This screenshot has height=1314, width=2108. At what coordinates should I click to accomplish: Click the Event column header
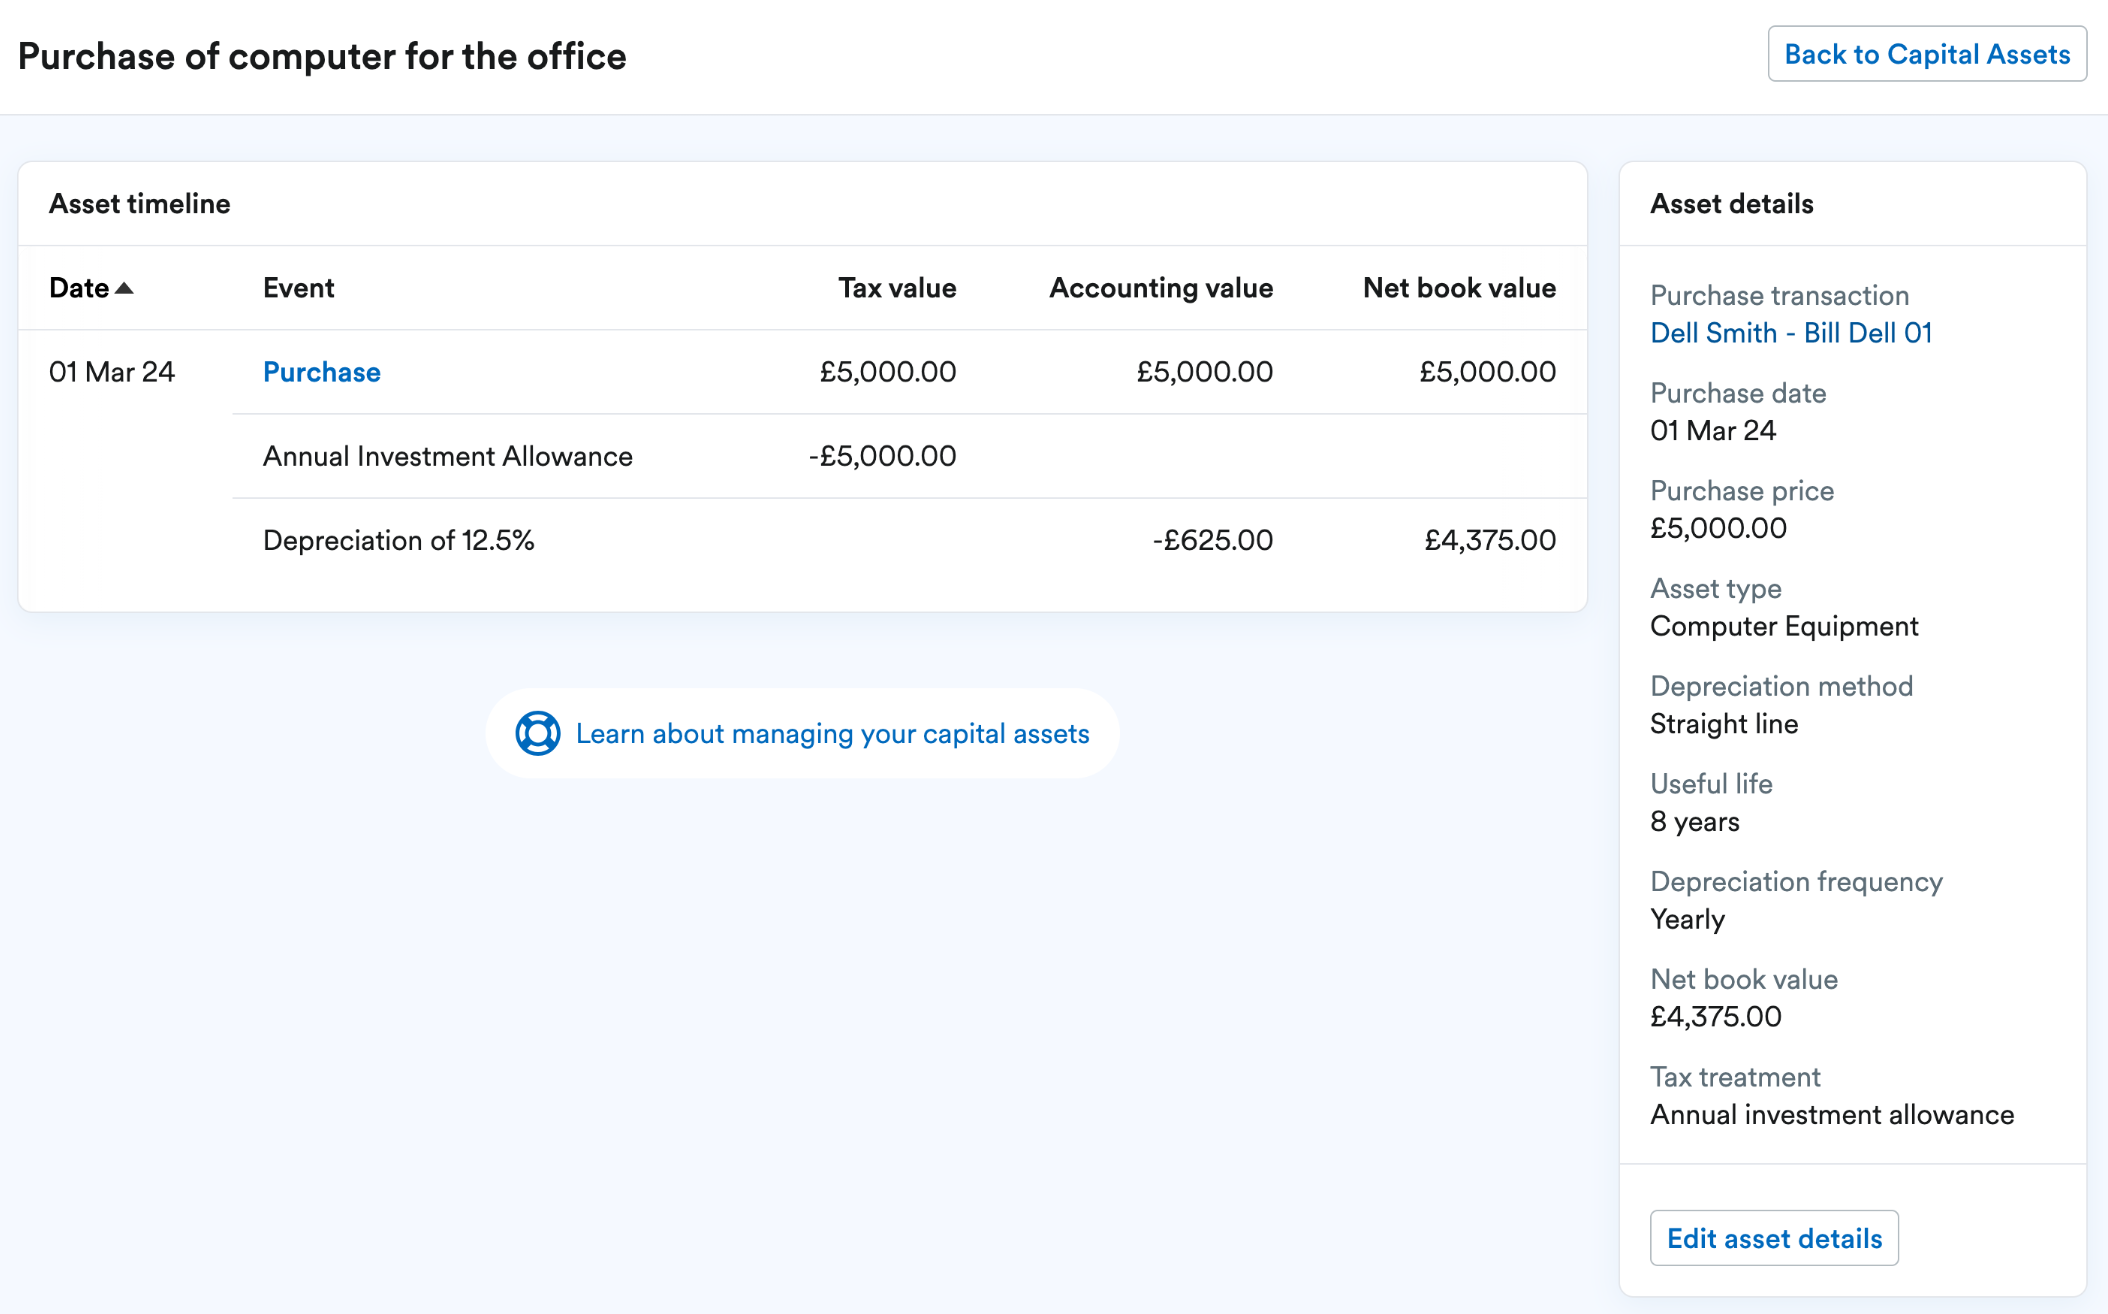298,288
